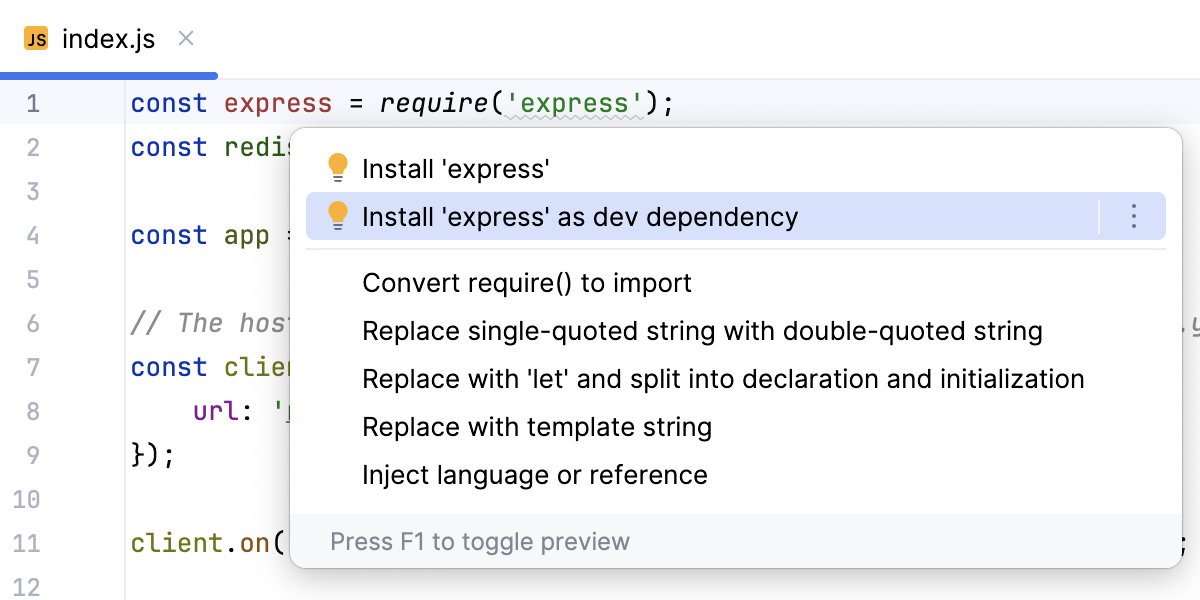The image size is (1200, 600).
Task: Click closing '});' on line 9
Action: coord(153,455)
